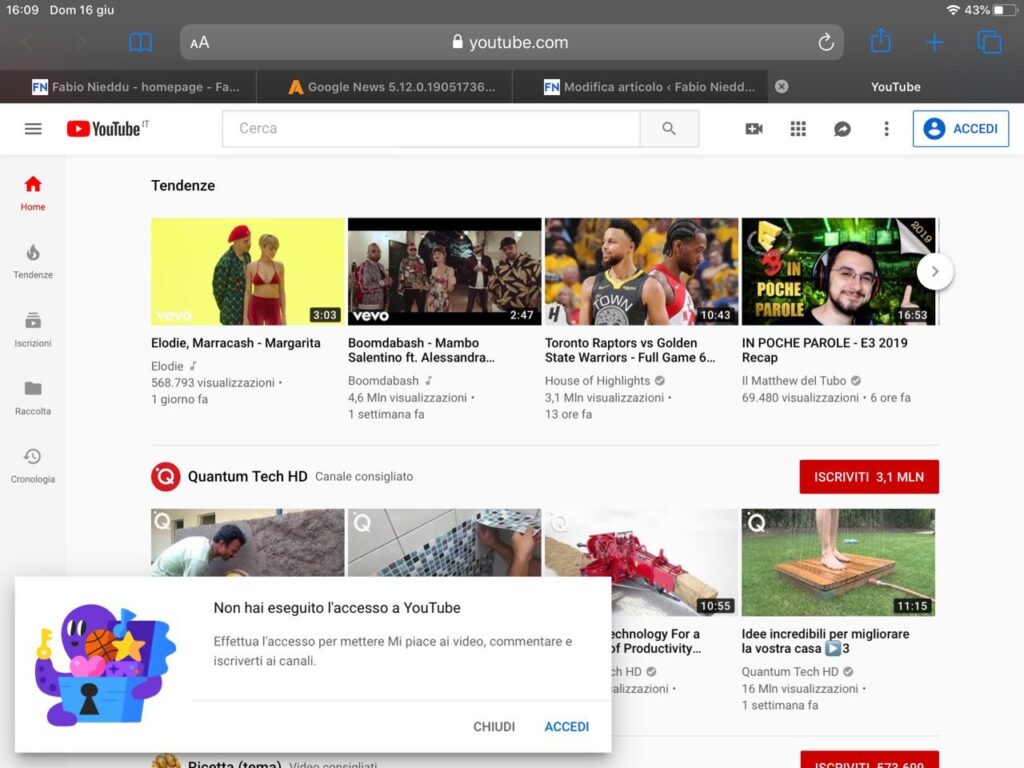Viewport: 1024px width, 768px height.
Task: Click Idee incredibili per migliorare title
Action: point(825,641)
